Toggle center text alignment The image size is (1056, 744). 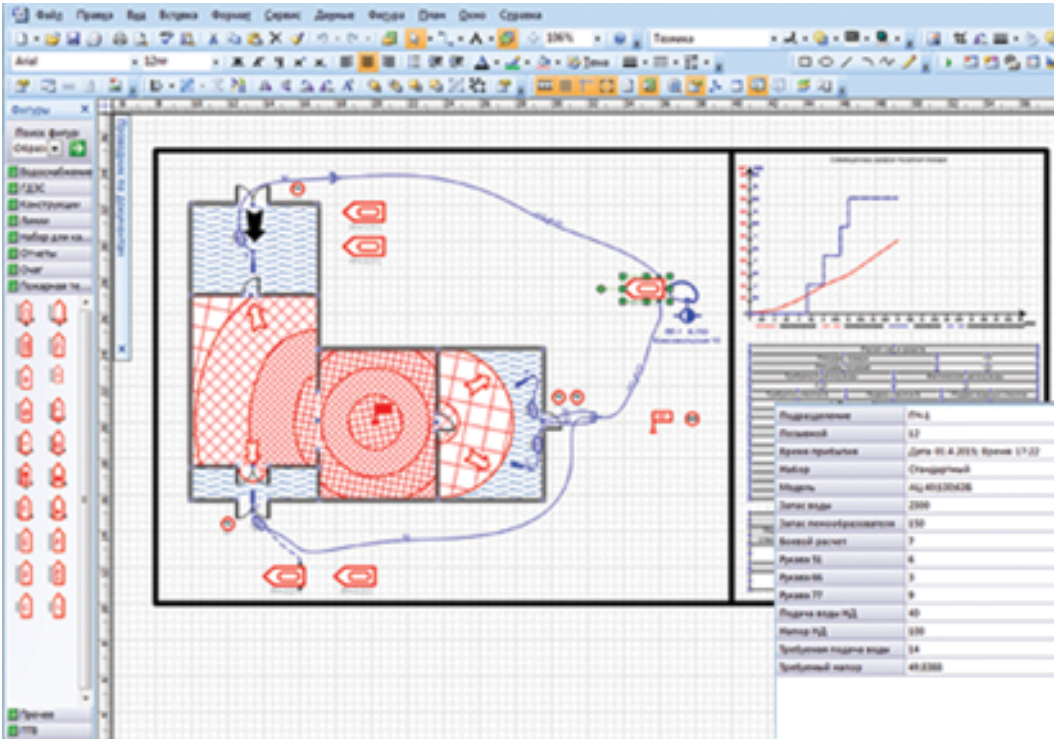[x=367, y=62]
